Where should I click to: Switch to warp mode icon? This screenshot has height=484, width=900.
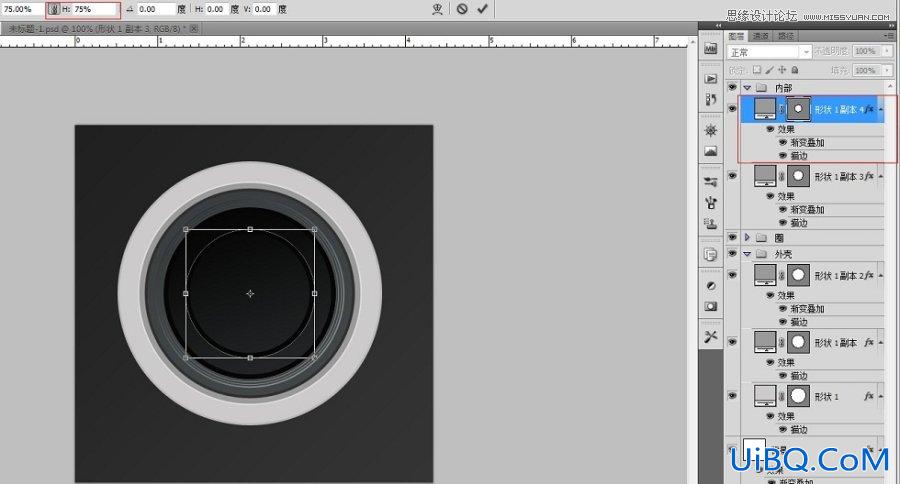tap(438, 9)
